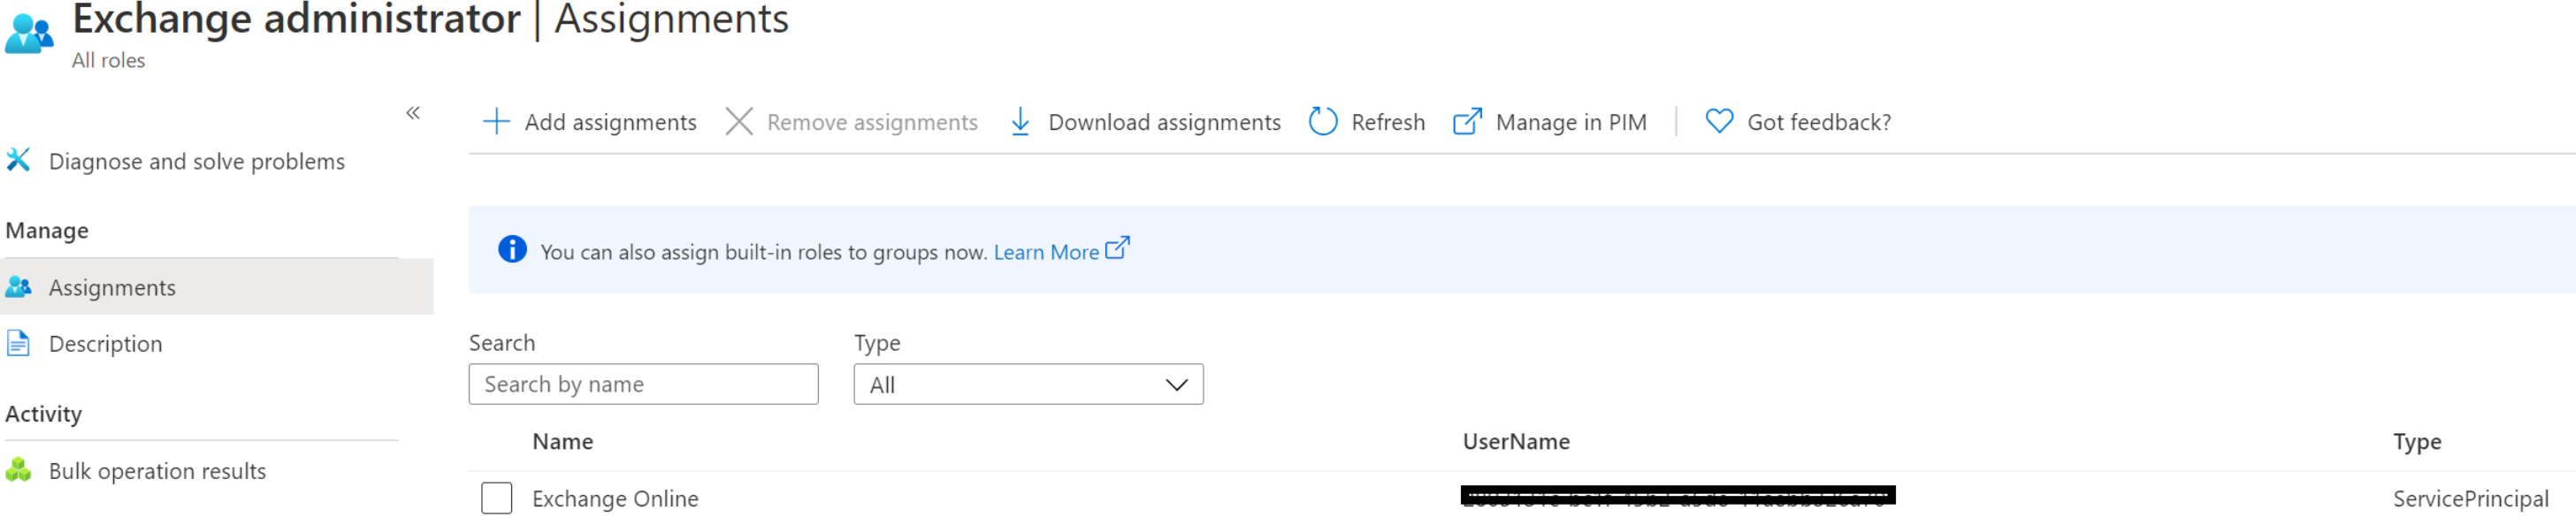Click the Add assignments plus icon

point(496,122)
